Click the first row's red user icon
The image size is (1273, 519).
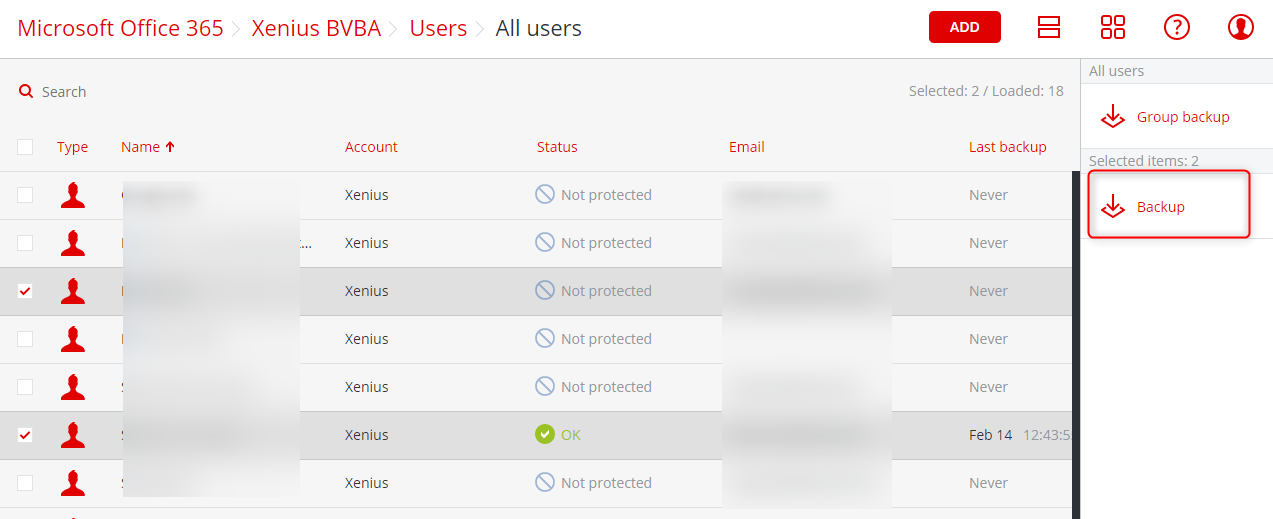pos(72,195)
